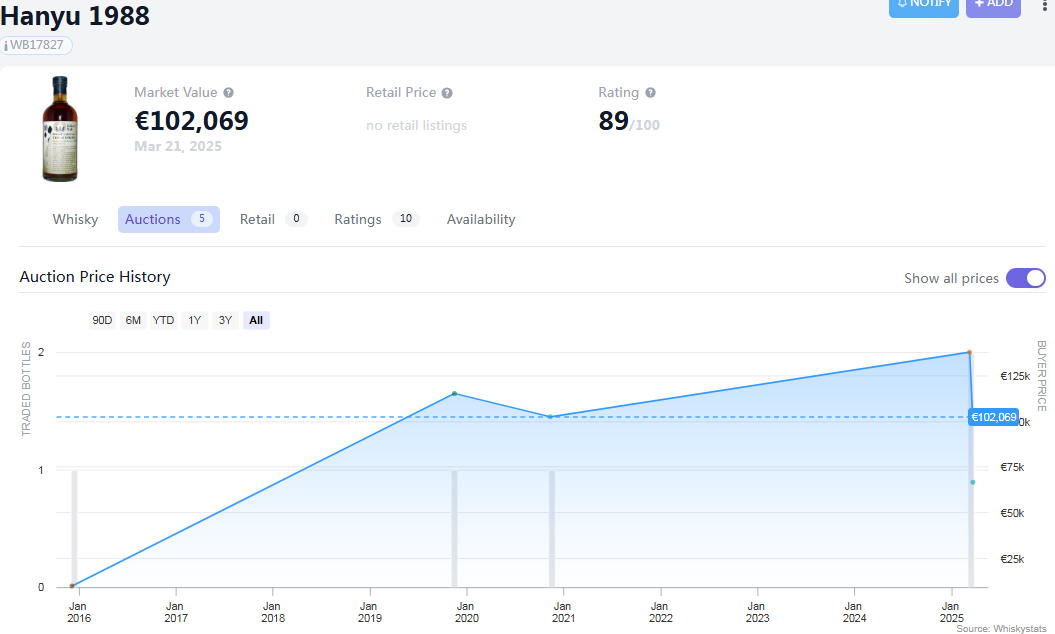This screenshot has width=1055, height=634.
Task: Switch chart range to 1Y
Action: 195,320
